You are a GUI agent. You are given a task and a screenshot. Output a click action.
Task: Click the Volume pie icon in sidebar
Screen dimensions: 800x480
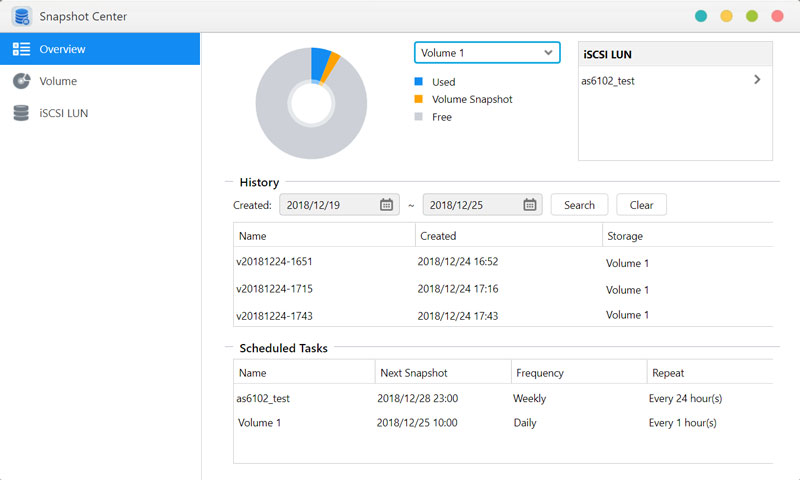(21, 81)
